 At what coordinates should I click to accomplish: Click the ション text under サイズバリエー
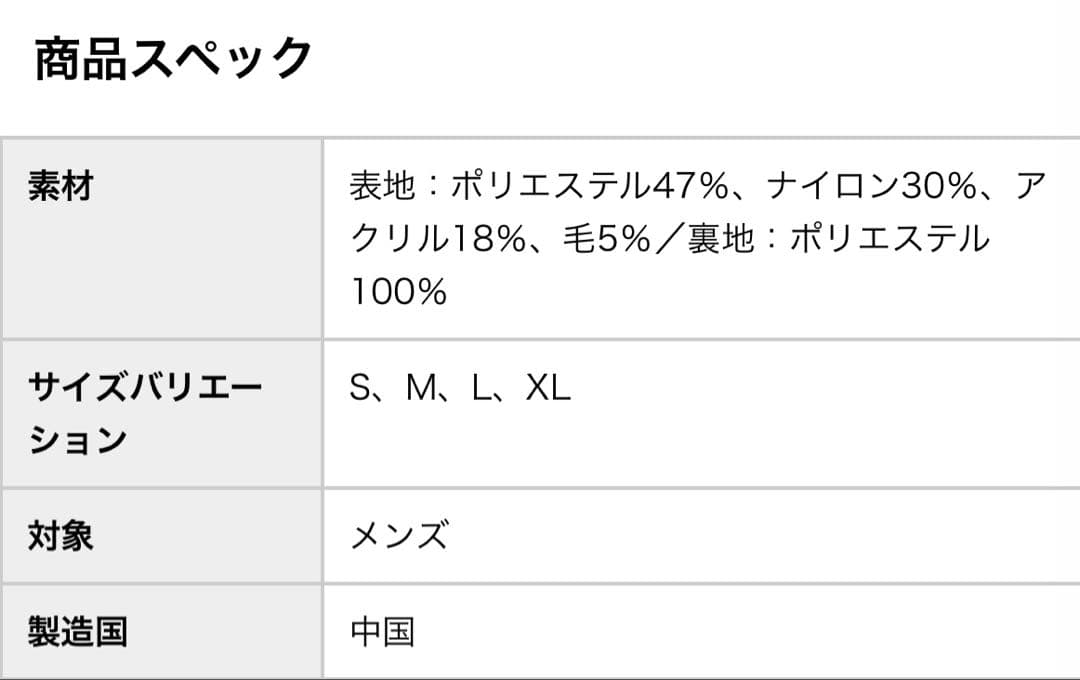click(x=77, y=440)
